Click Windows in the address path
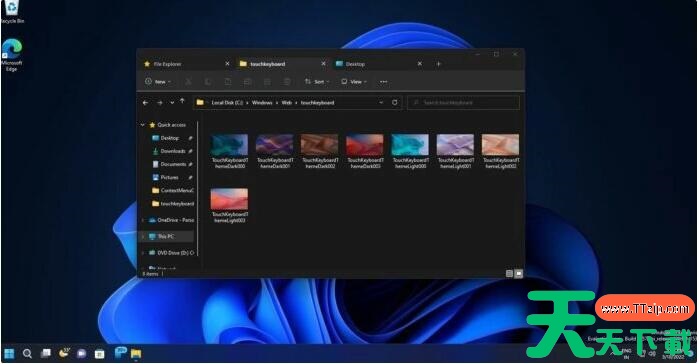The width and height of the screenshot is (699, 364). pos(262,102)
